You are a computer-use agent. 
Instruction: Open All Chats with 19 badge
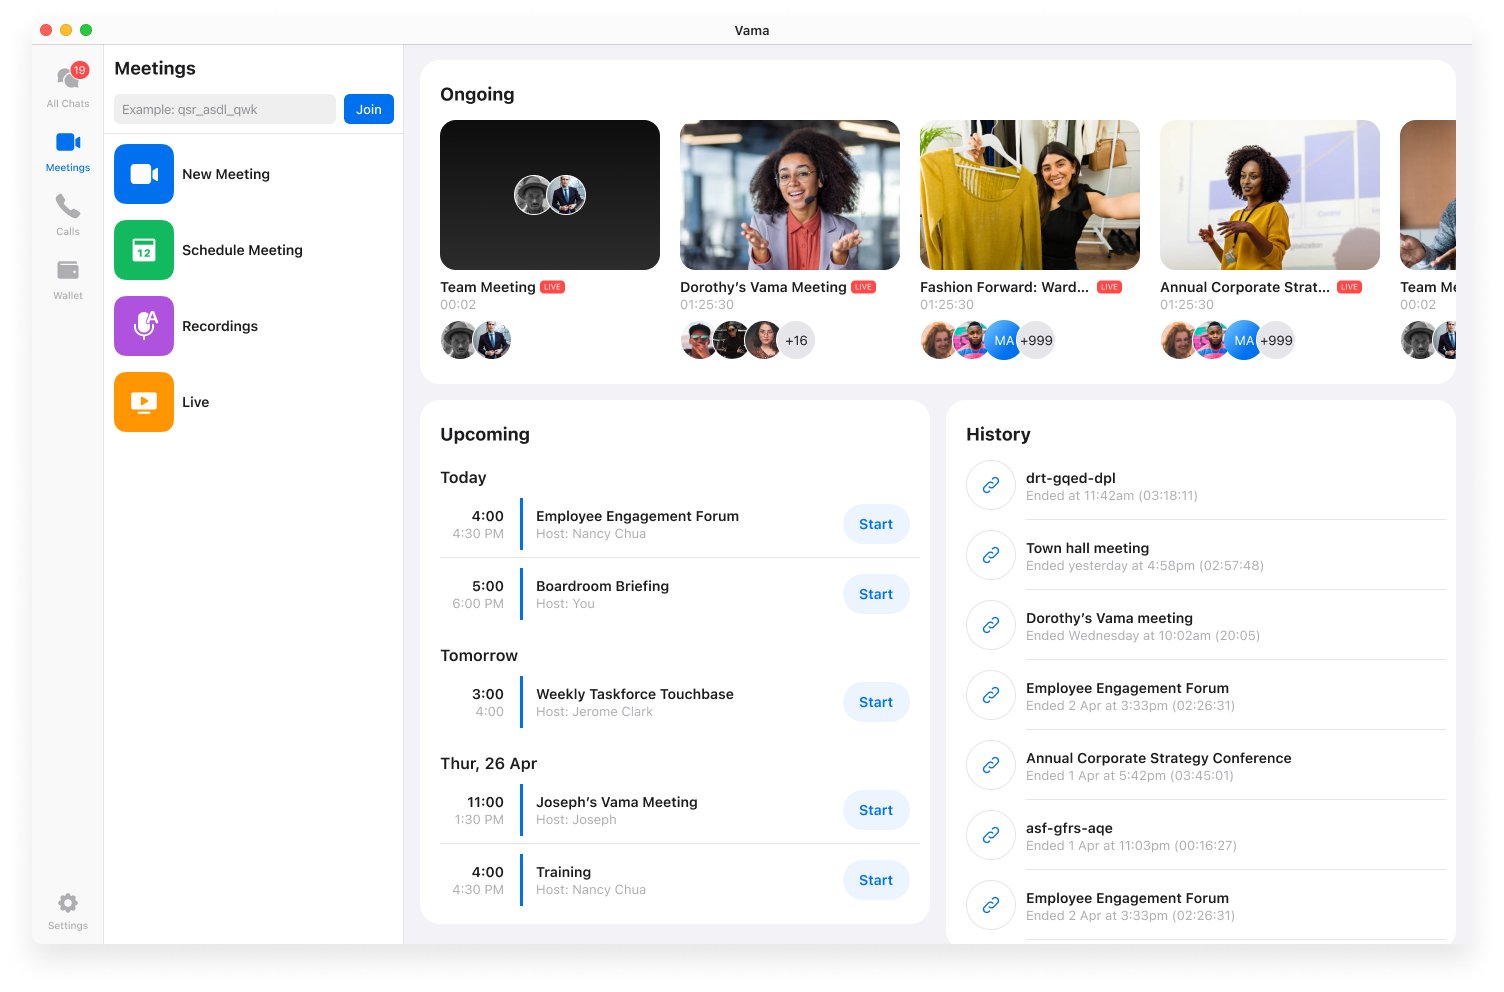click(x=68, y=85)
